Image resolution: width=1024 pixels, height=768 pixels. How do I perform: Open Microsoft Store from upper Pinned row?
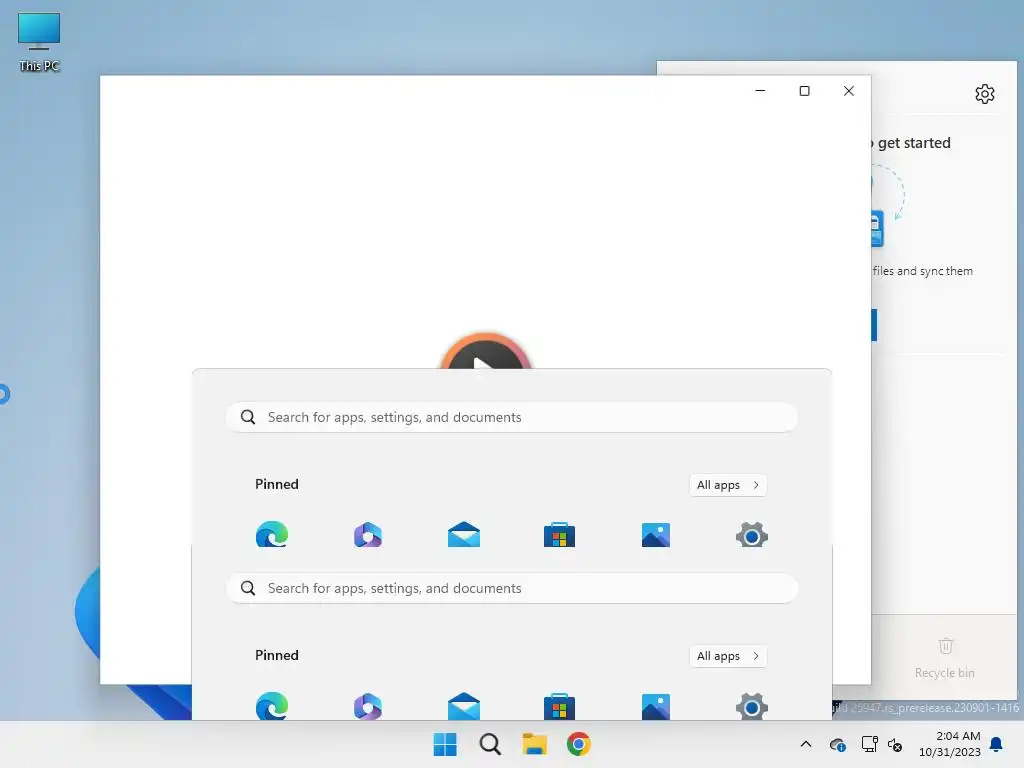pyautogui.click(x=560, y=535)
